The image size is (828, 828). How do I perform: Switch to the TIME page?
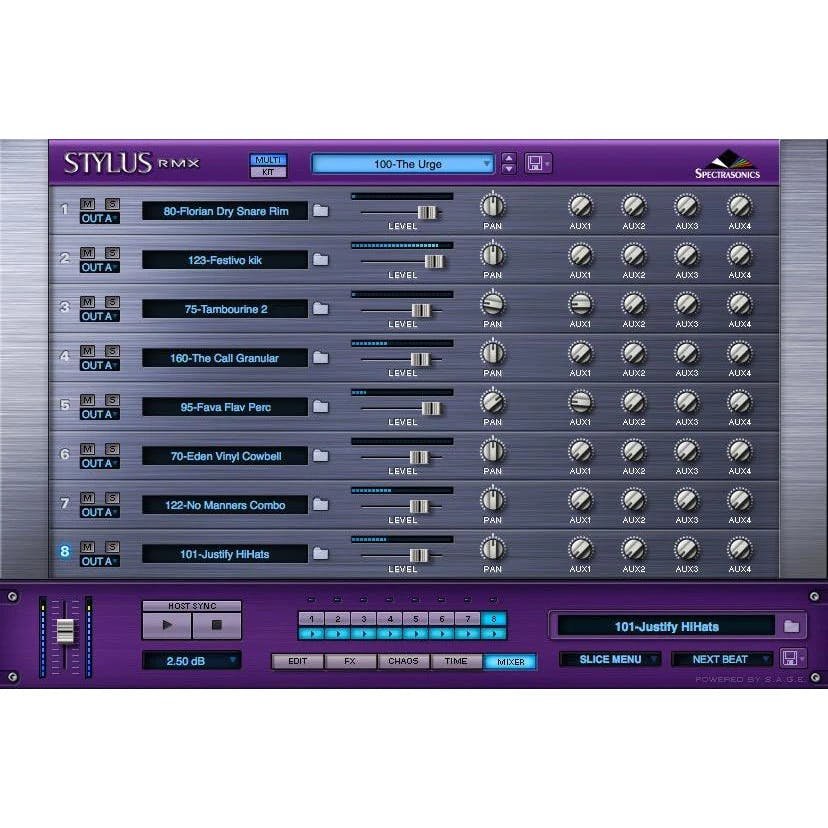[456, 661]
